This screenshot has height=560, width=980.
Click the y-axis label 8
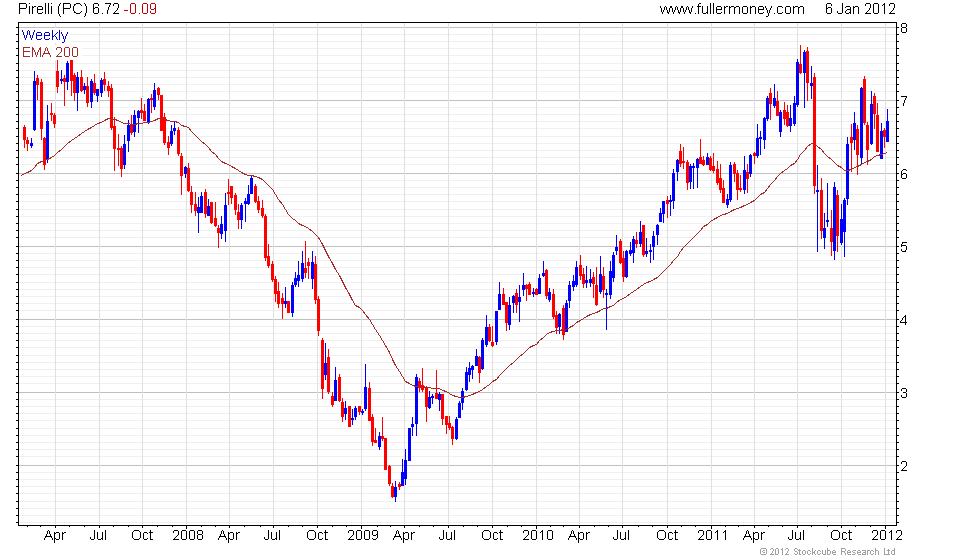(x=904, y=28)
